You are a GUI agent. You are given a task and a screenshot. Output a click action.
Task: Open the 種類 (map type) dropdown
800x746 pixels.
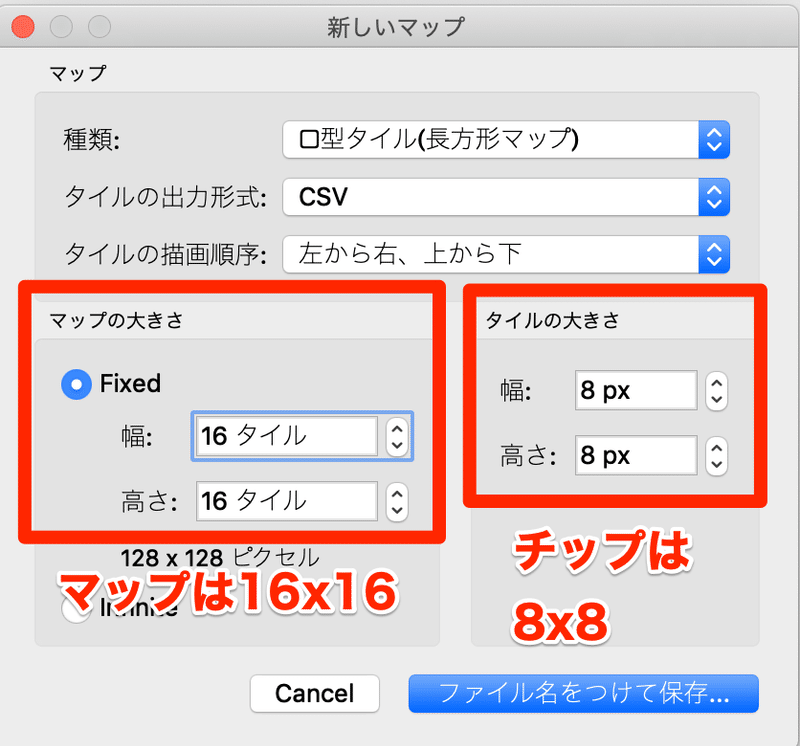[500, 140]
